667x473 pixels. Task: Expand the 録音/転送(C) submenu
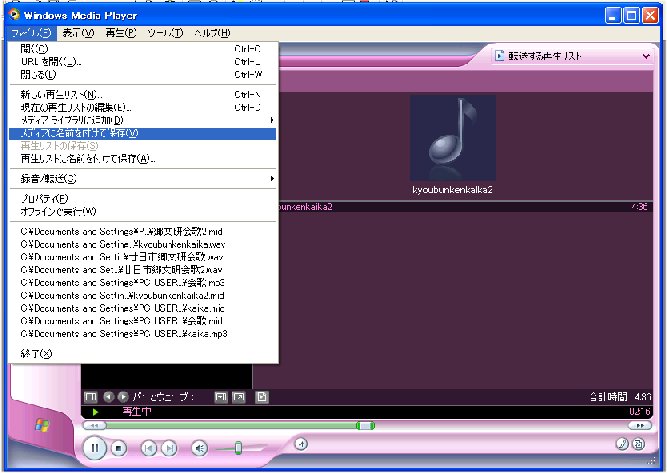(x=143, y=179)
